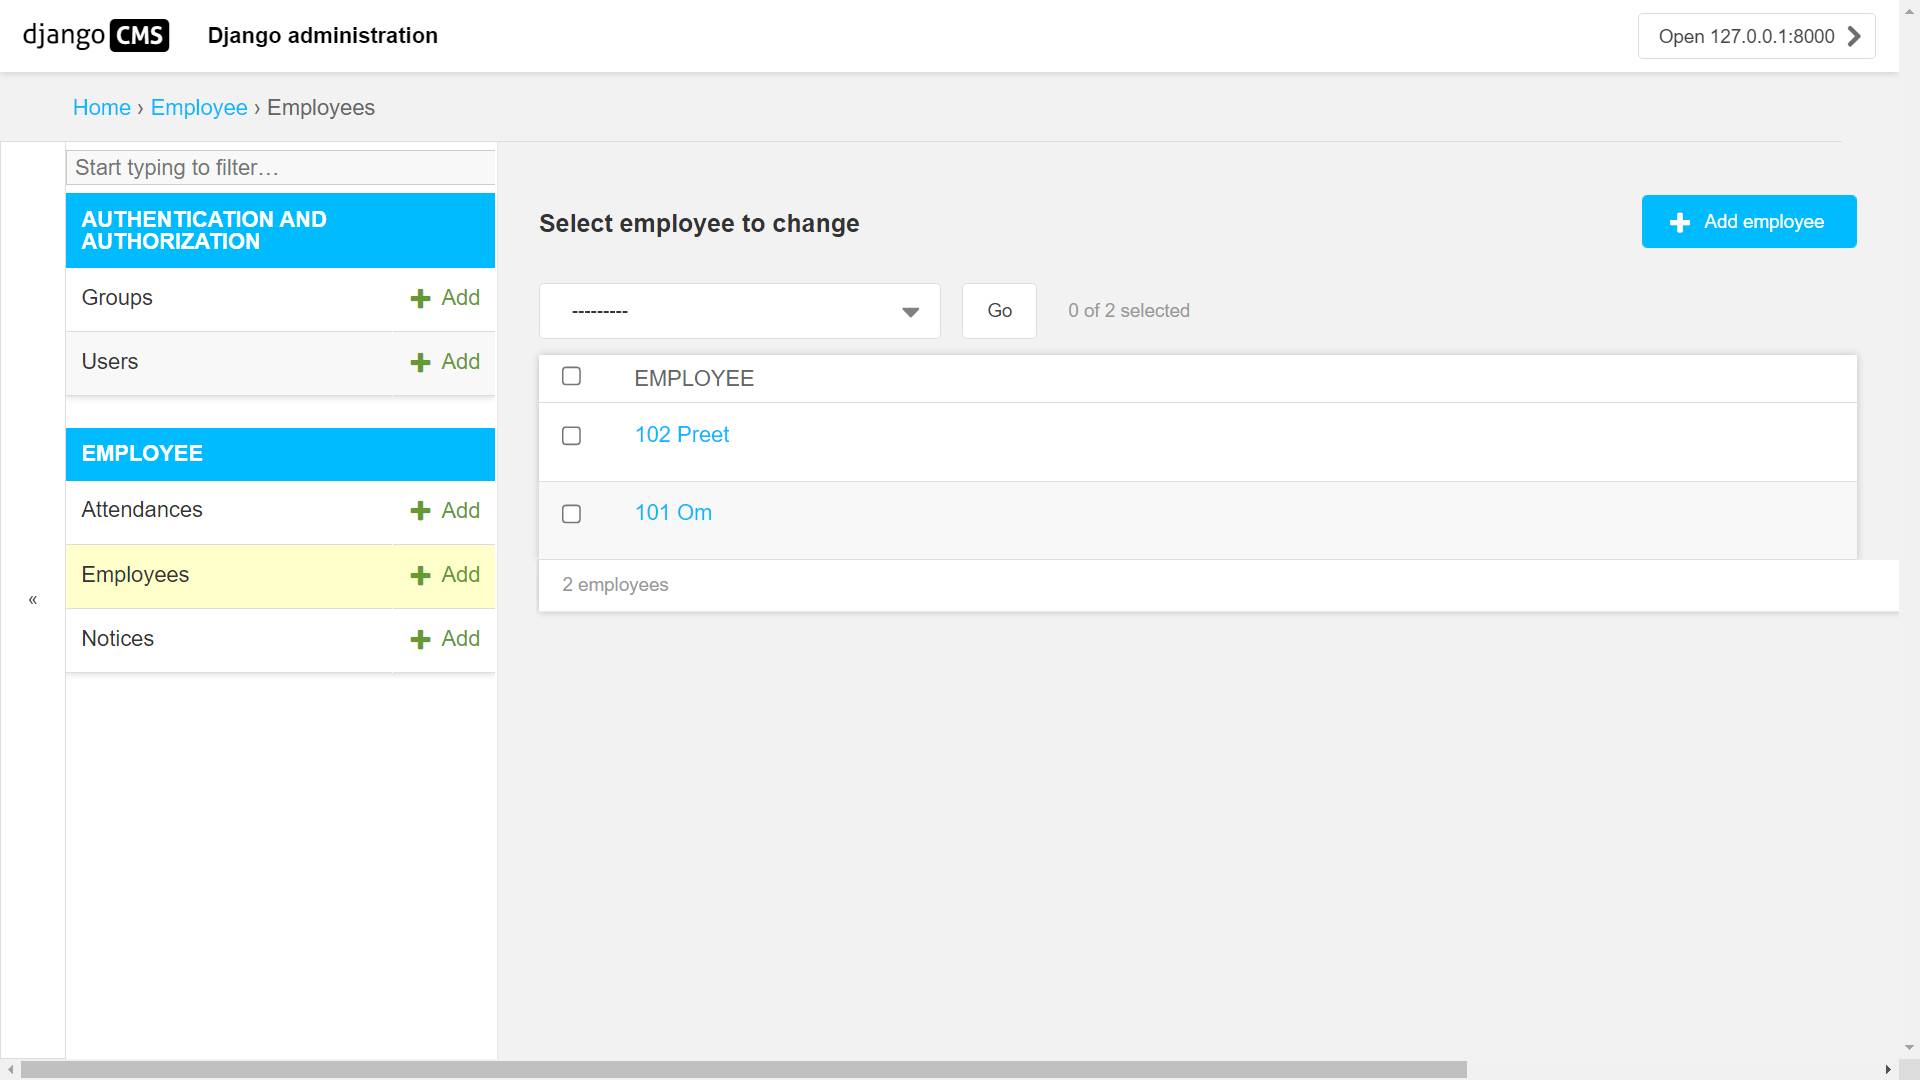Sort by clicking the EMPLOYEE column header

[x=694, y=378]
